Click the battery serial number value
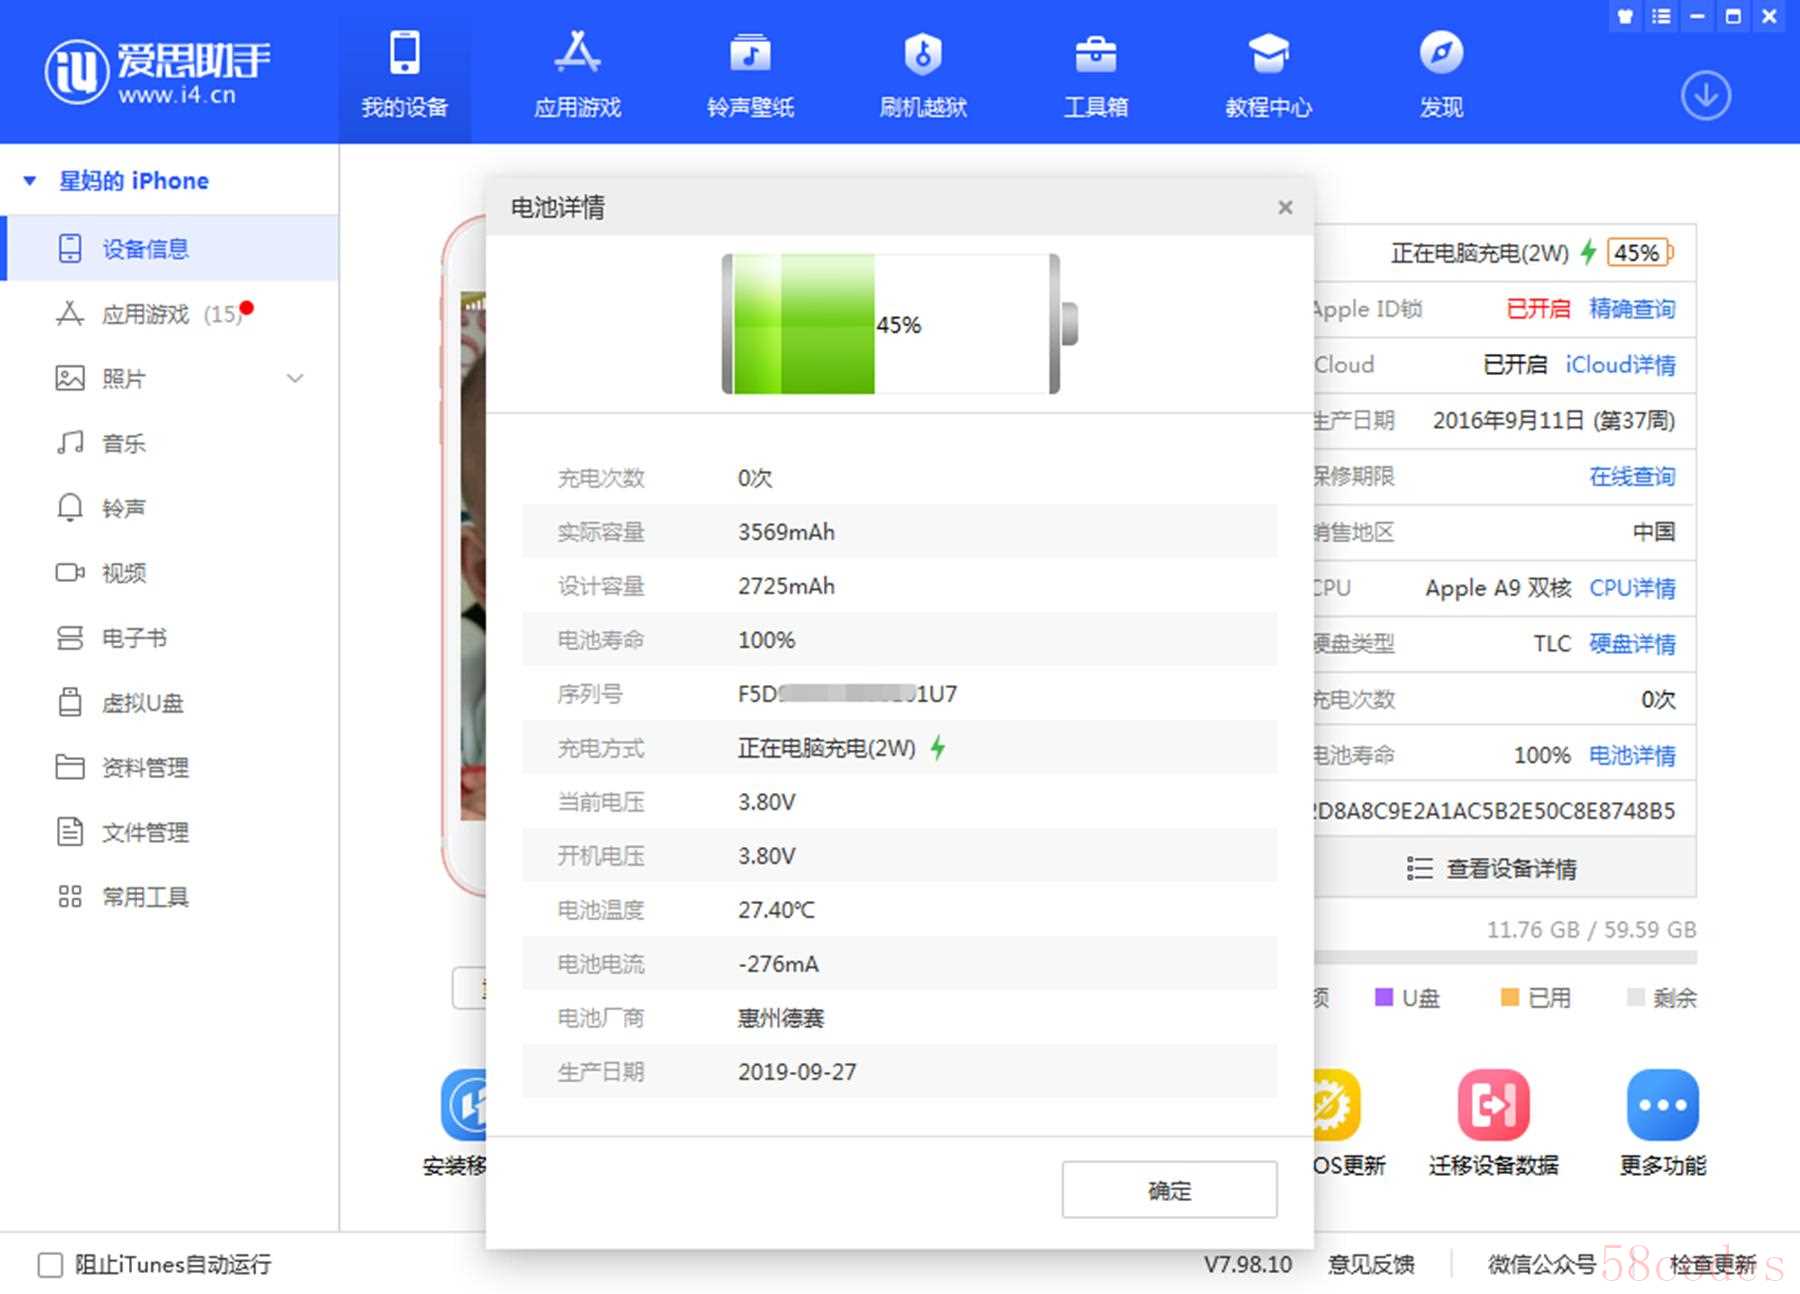This screenshot has width=1800, height=1294. pyautogui.click(x=847, y=694)
